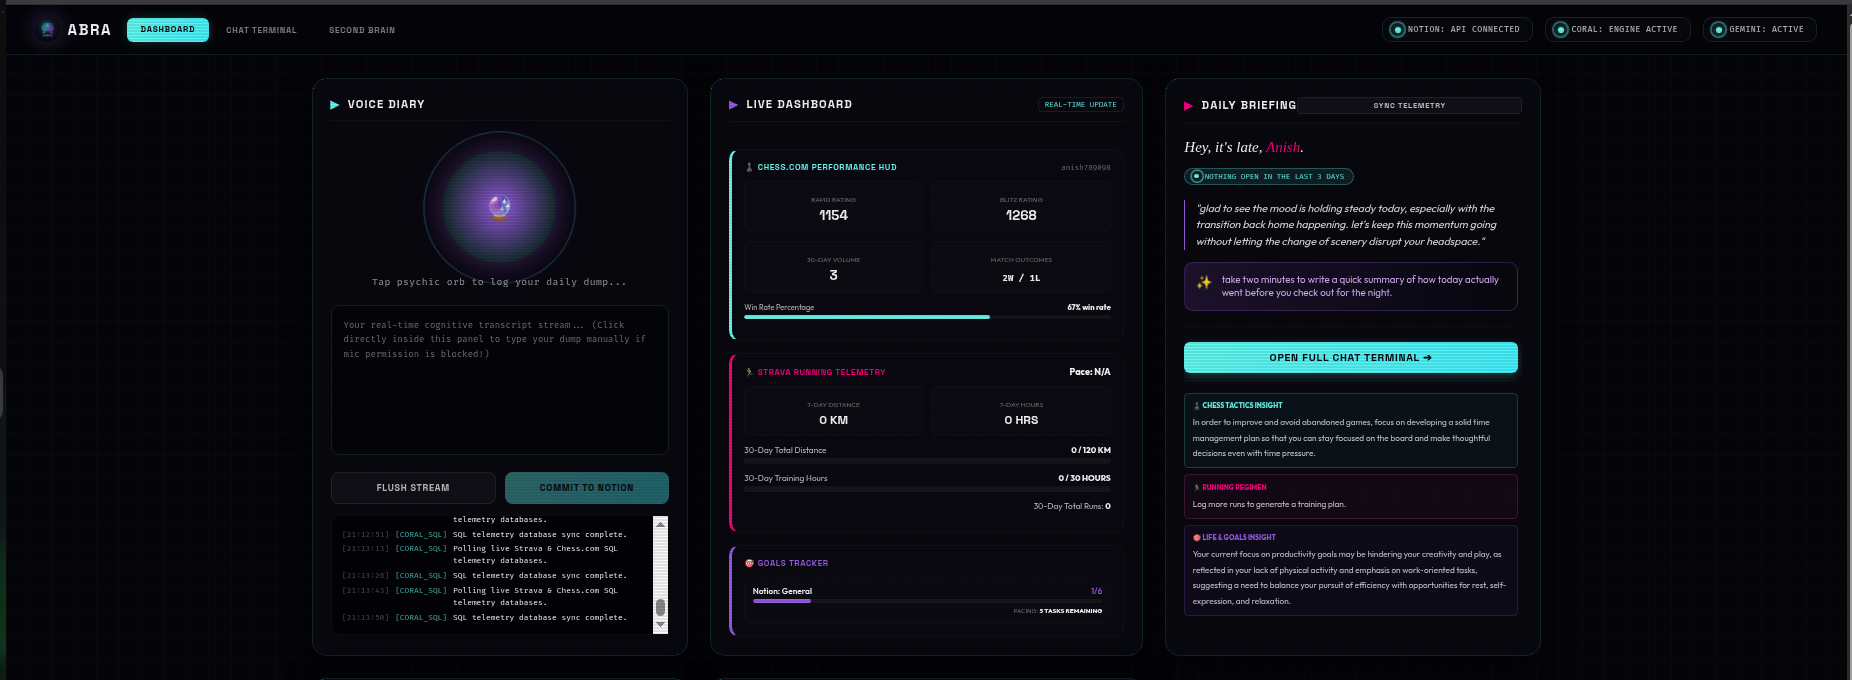Open the Chess Tactics Insight card

(x=1351, y=430)
